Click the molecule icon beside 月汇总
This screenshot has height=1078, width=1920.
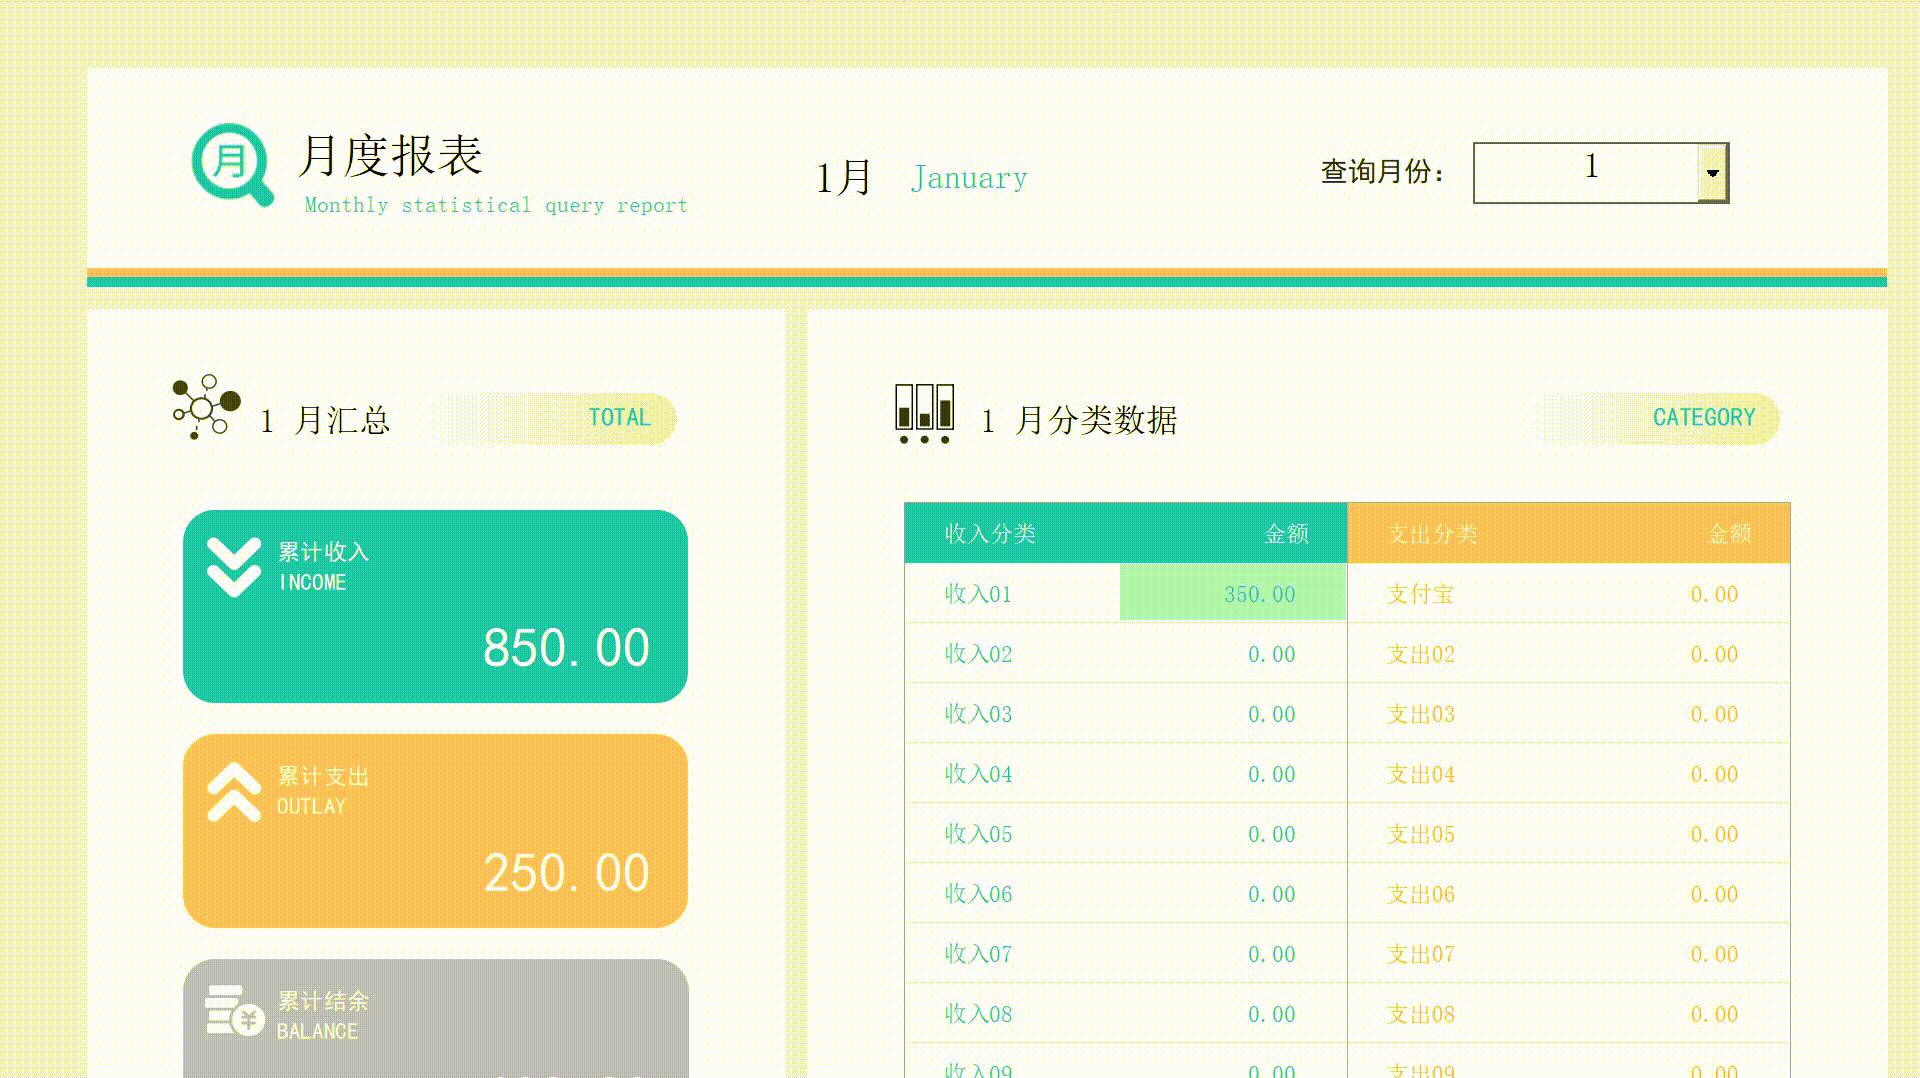point(206,407)
